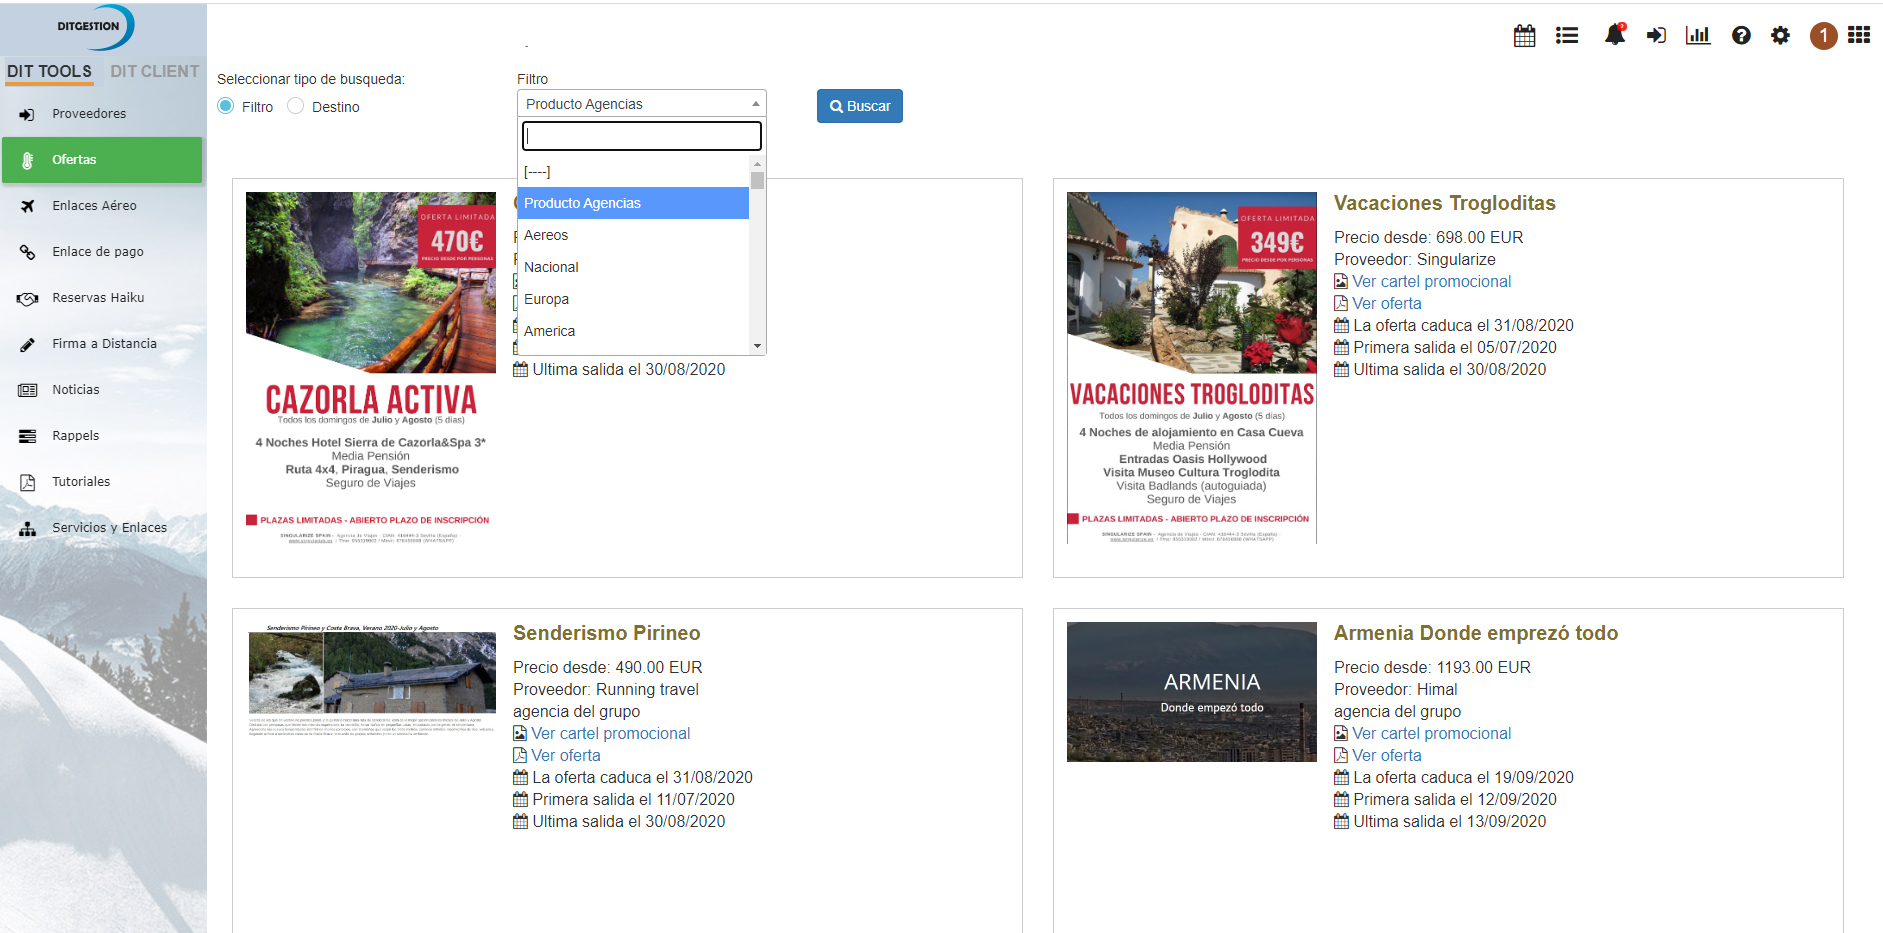Switch to the DIT CLIENT tab

(154, 71)
